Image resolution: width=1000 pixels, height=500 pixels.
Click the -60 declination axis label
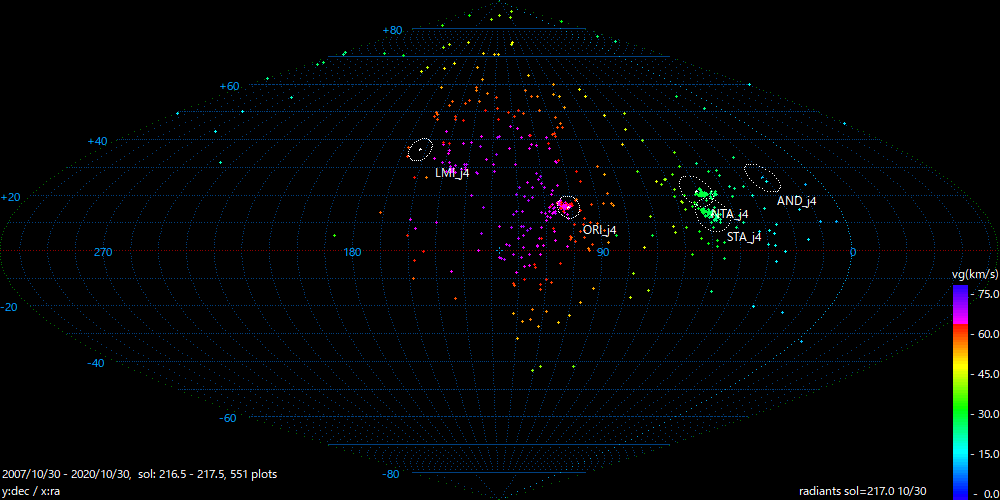(228, 418)
